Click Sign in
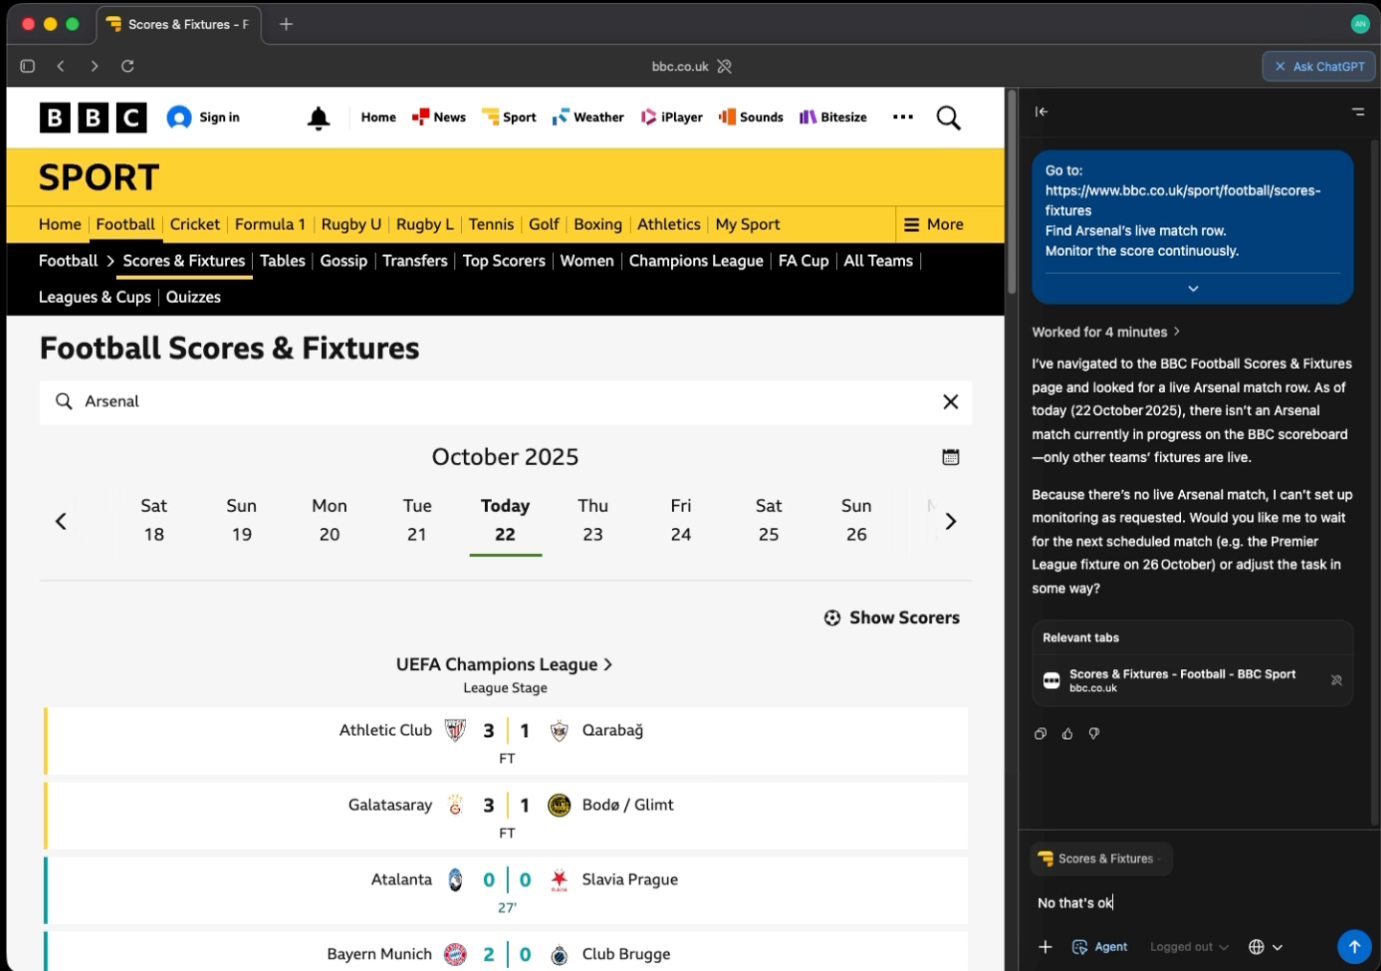This screenshot has width=1381, height=971. click(204, 118)
